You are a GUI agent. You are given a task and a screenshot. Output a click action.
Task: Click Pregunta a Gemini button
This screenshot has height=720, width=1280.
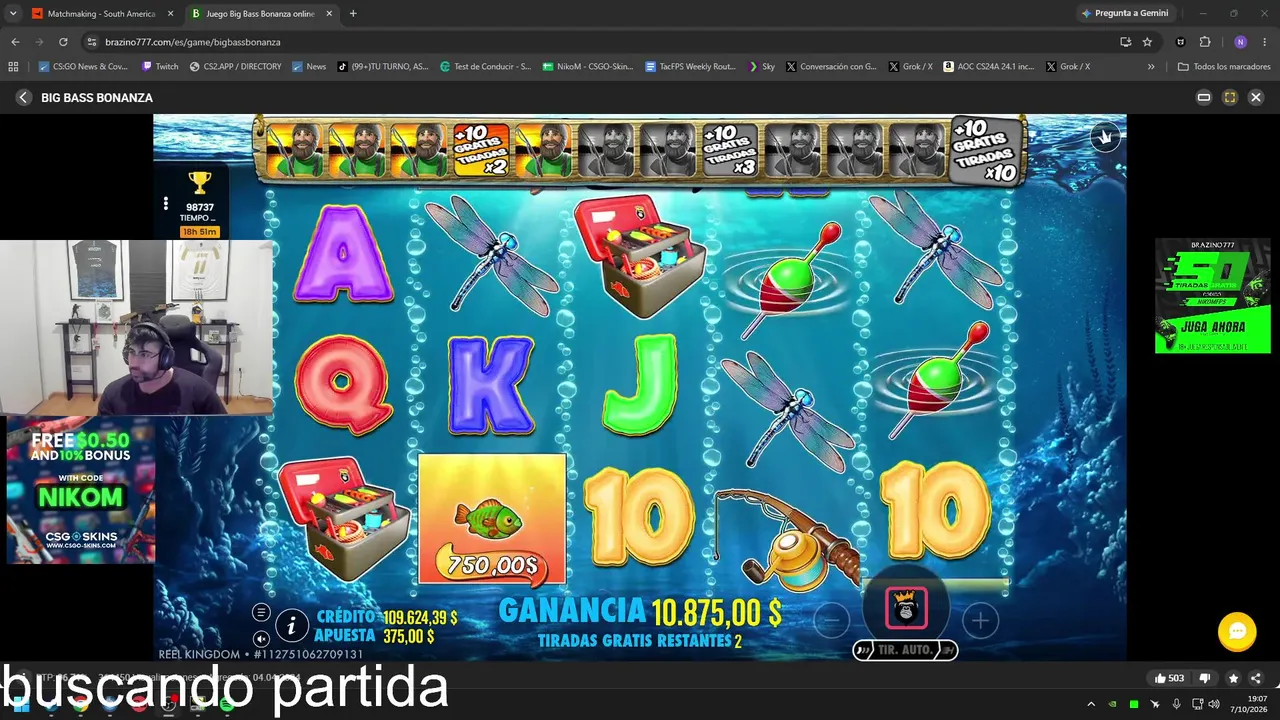point(1124,14)
